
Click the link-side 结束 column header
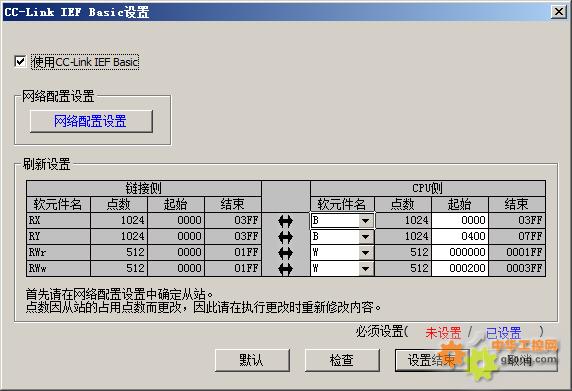tap(233, 204)
